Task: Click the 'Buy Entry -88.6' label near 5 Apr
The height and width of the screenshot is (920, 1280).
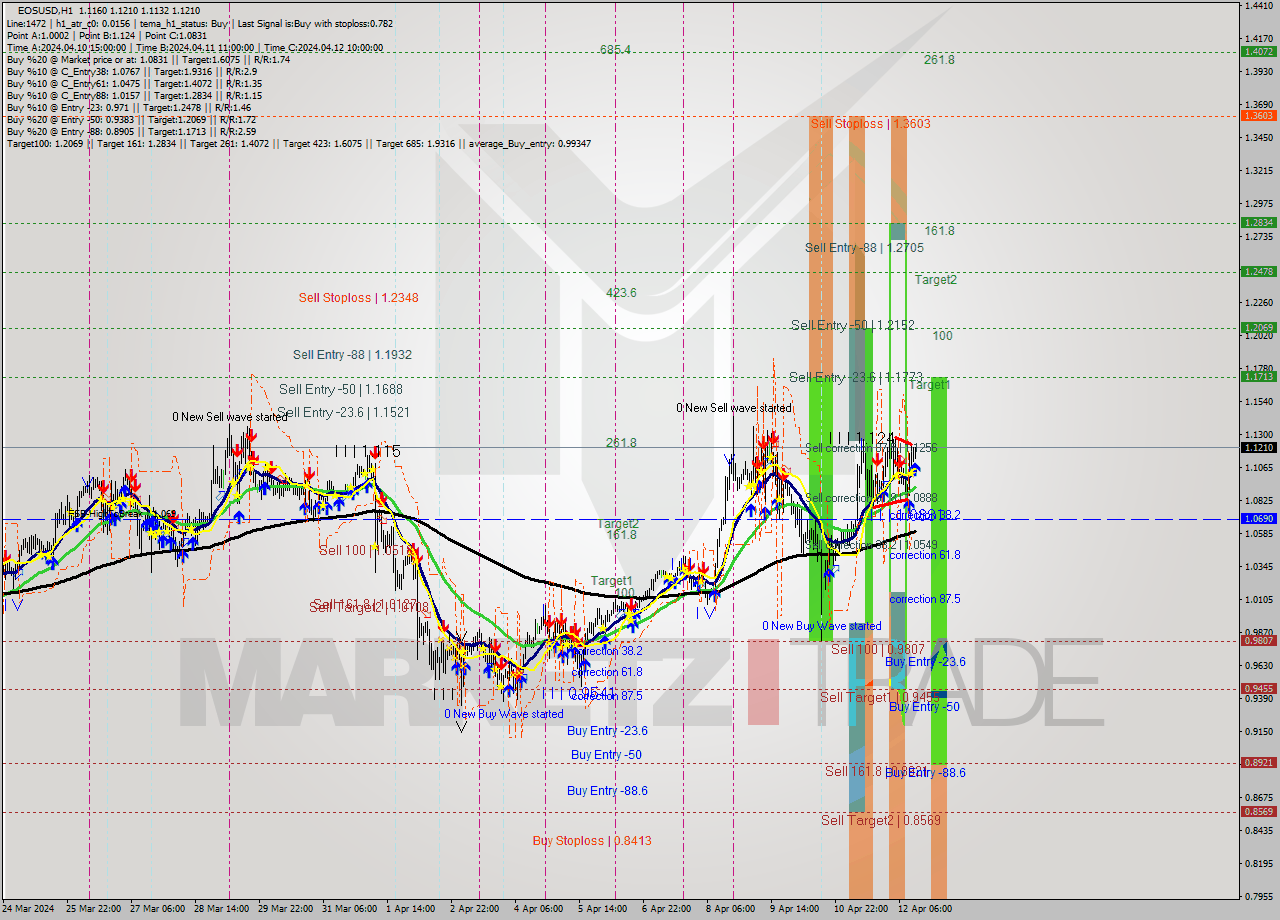Action: point(607,791)
